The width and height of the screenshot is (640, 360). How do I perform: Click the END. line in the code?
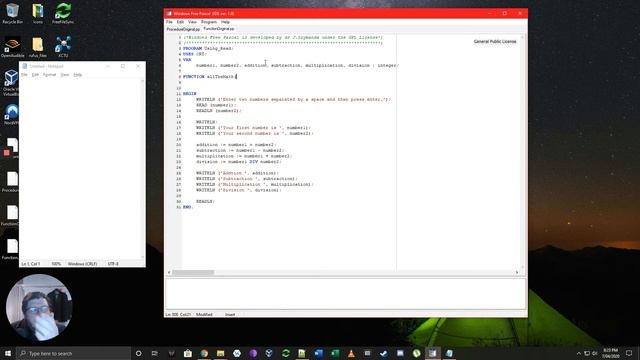(x=187, y=207)
